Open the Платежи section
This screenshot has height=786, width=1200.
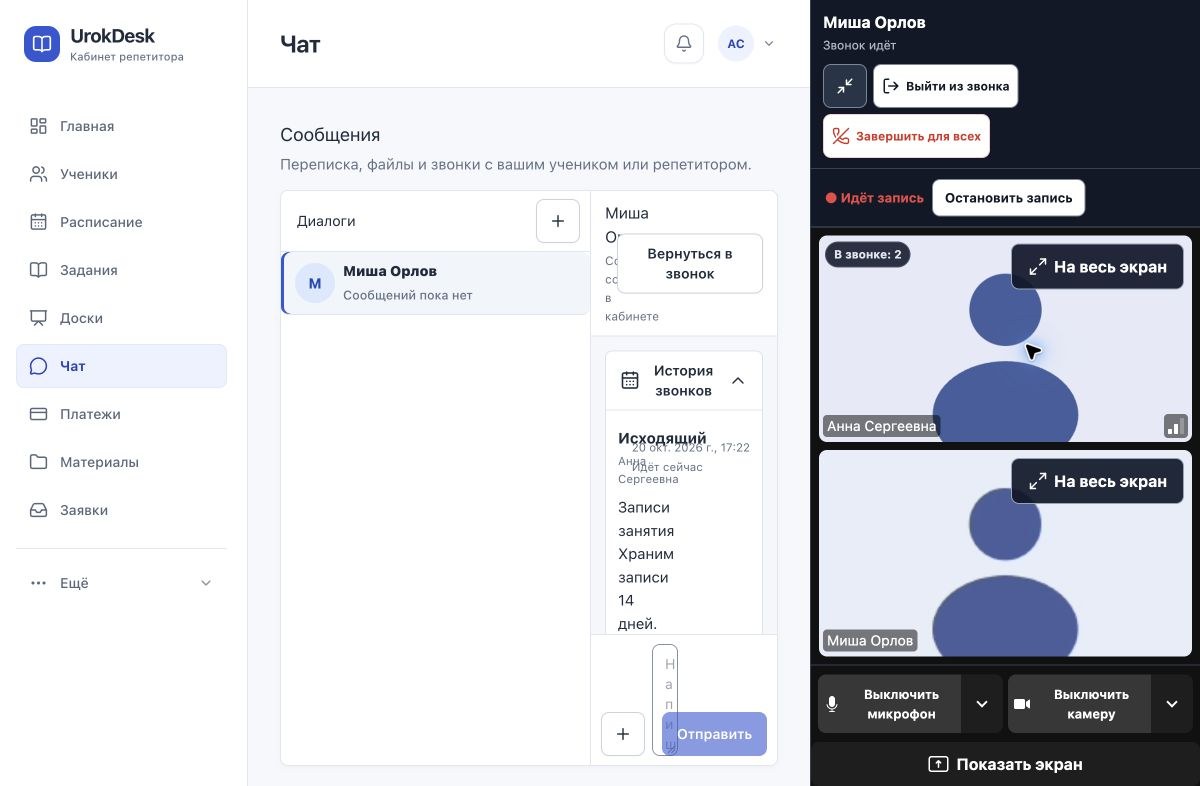(x=122, y=414)
